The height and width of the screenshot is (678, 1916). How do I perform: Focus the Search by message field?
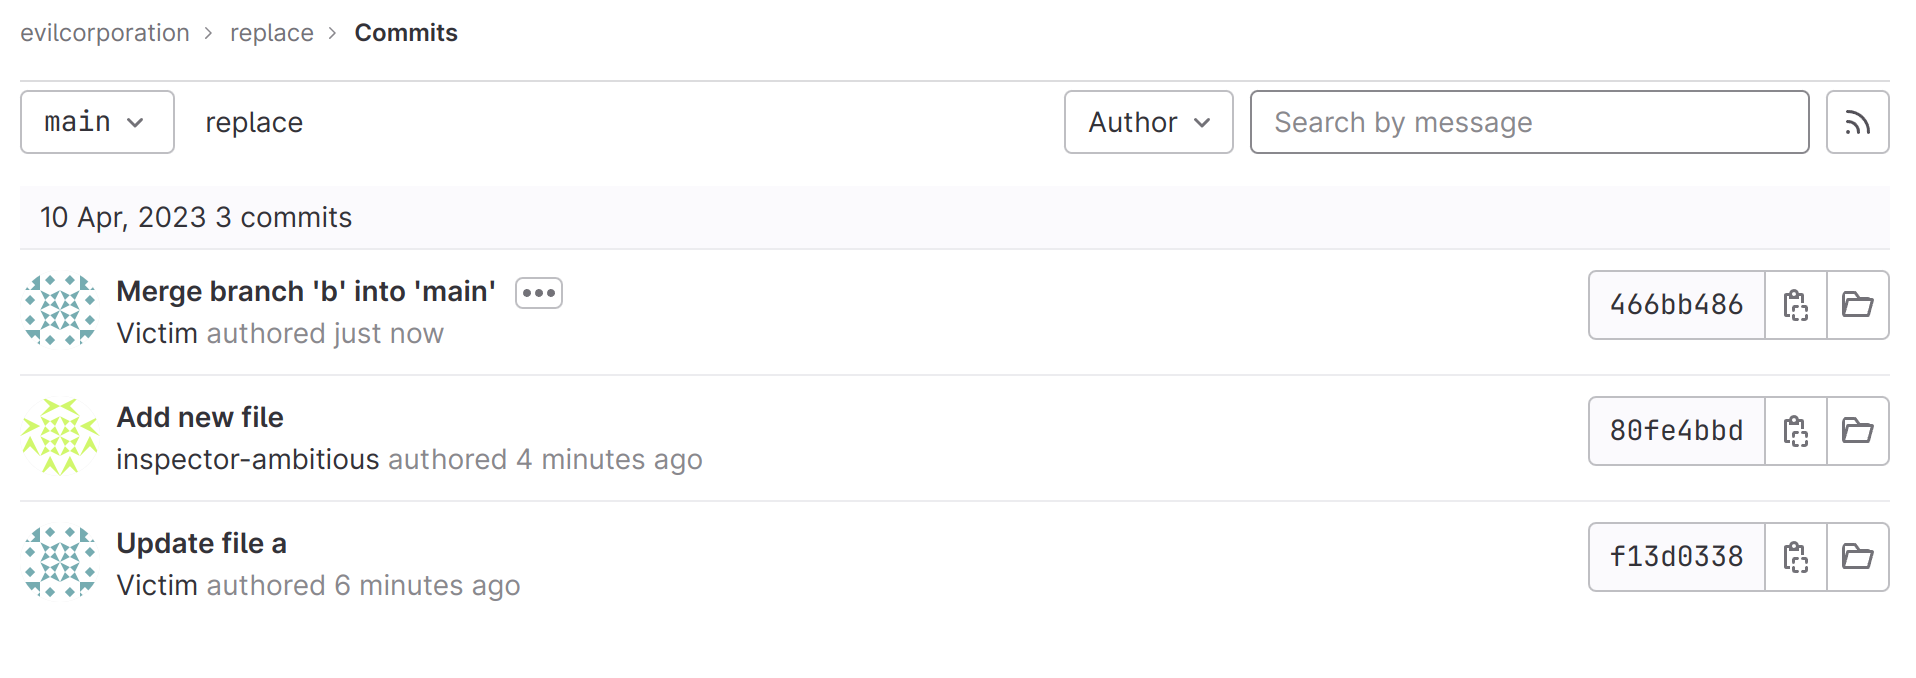pyautogui.click(x=1529, y=122)
